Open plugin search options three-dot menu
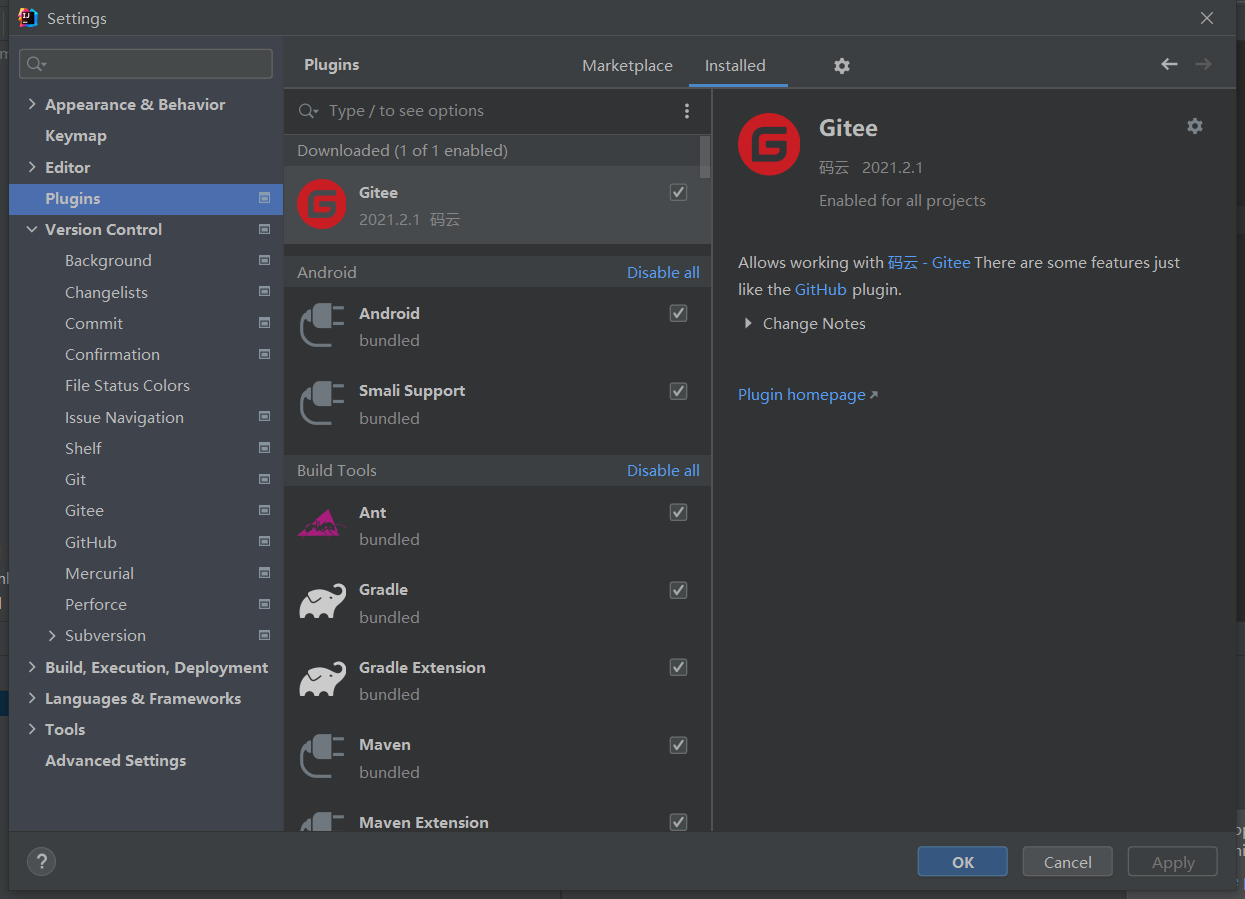The height and width of the screenshot is (899, 1245). point(687,111)
